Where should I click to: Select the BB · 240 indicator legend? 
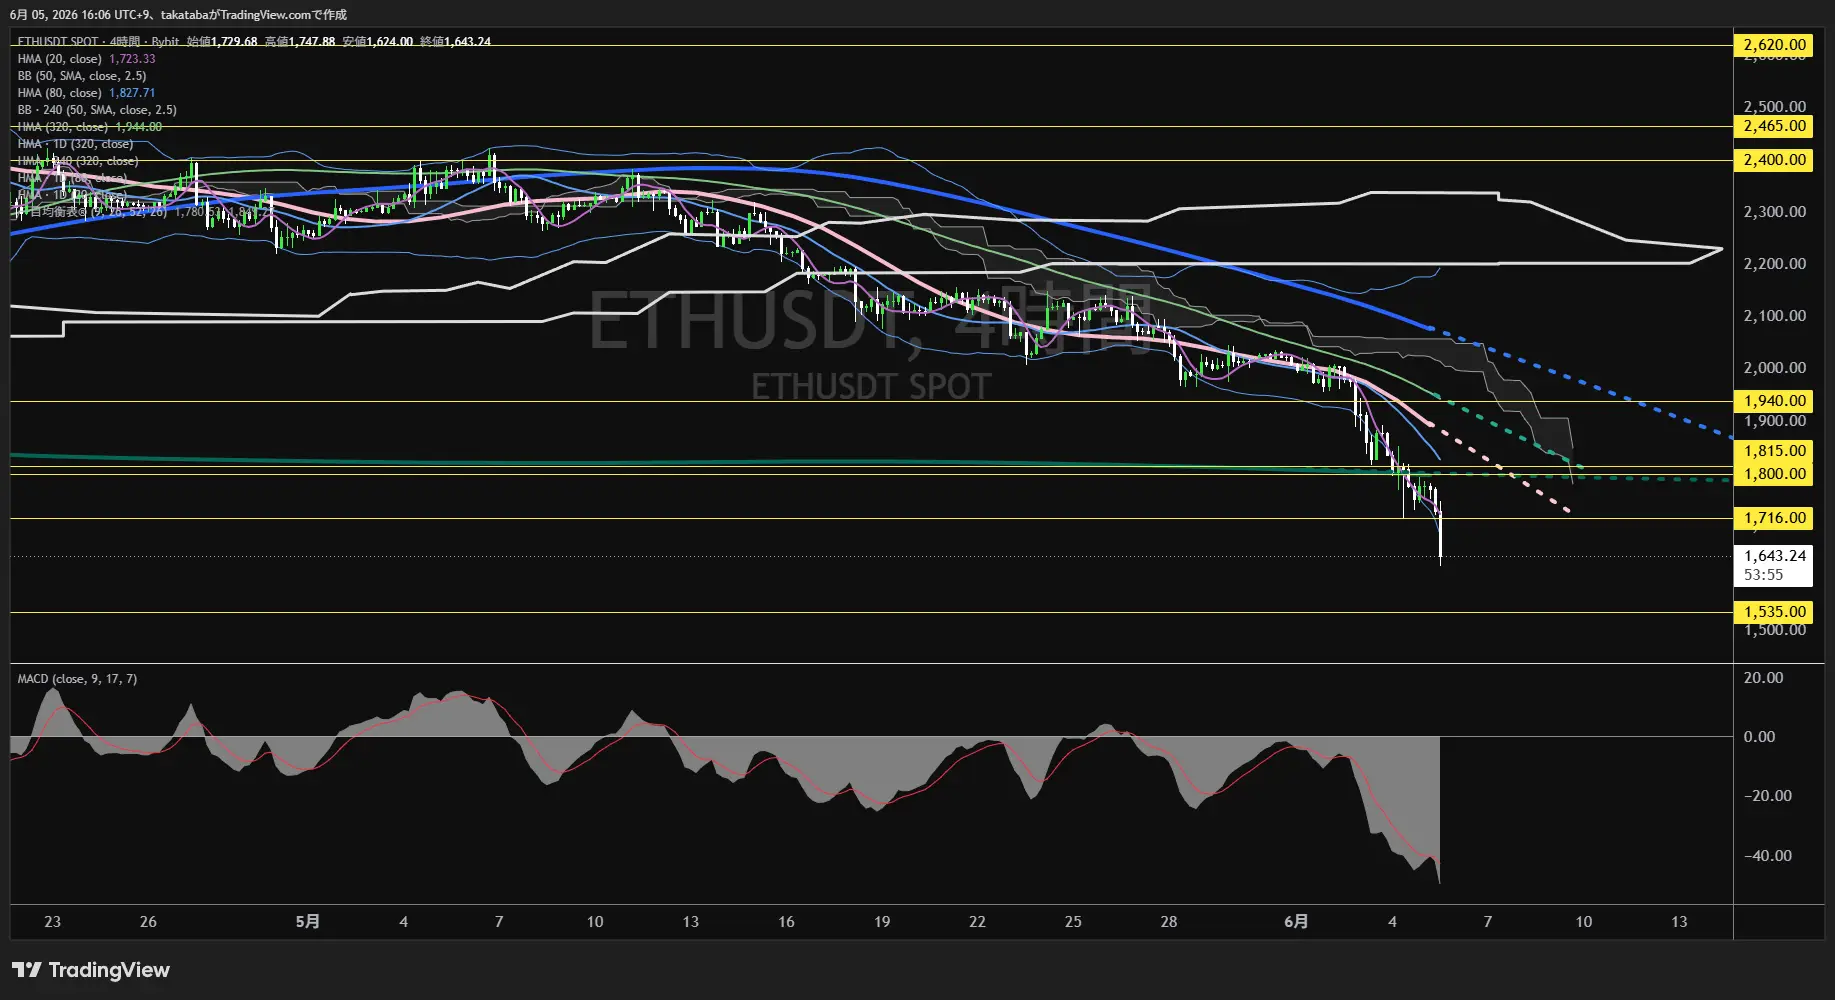[97, 110]
